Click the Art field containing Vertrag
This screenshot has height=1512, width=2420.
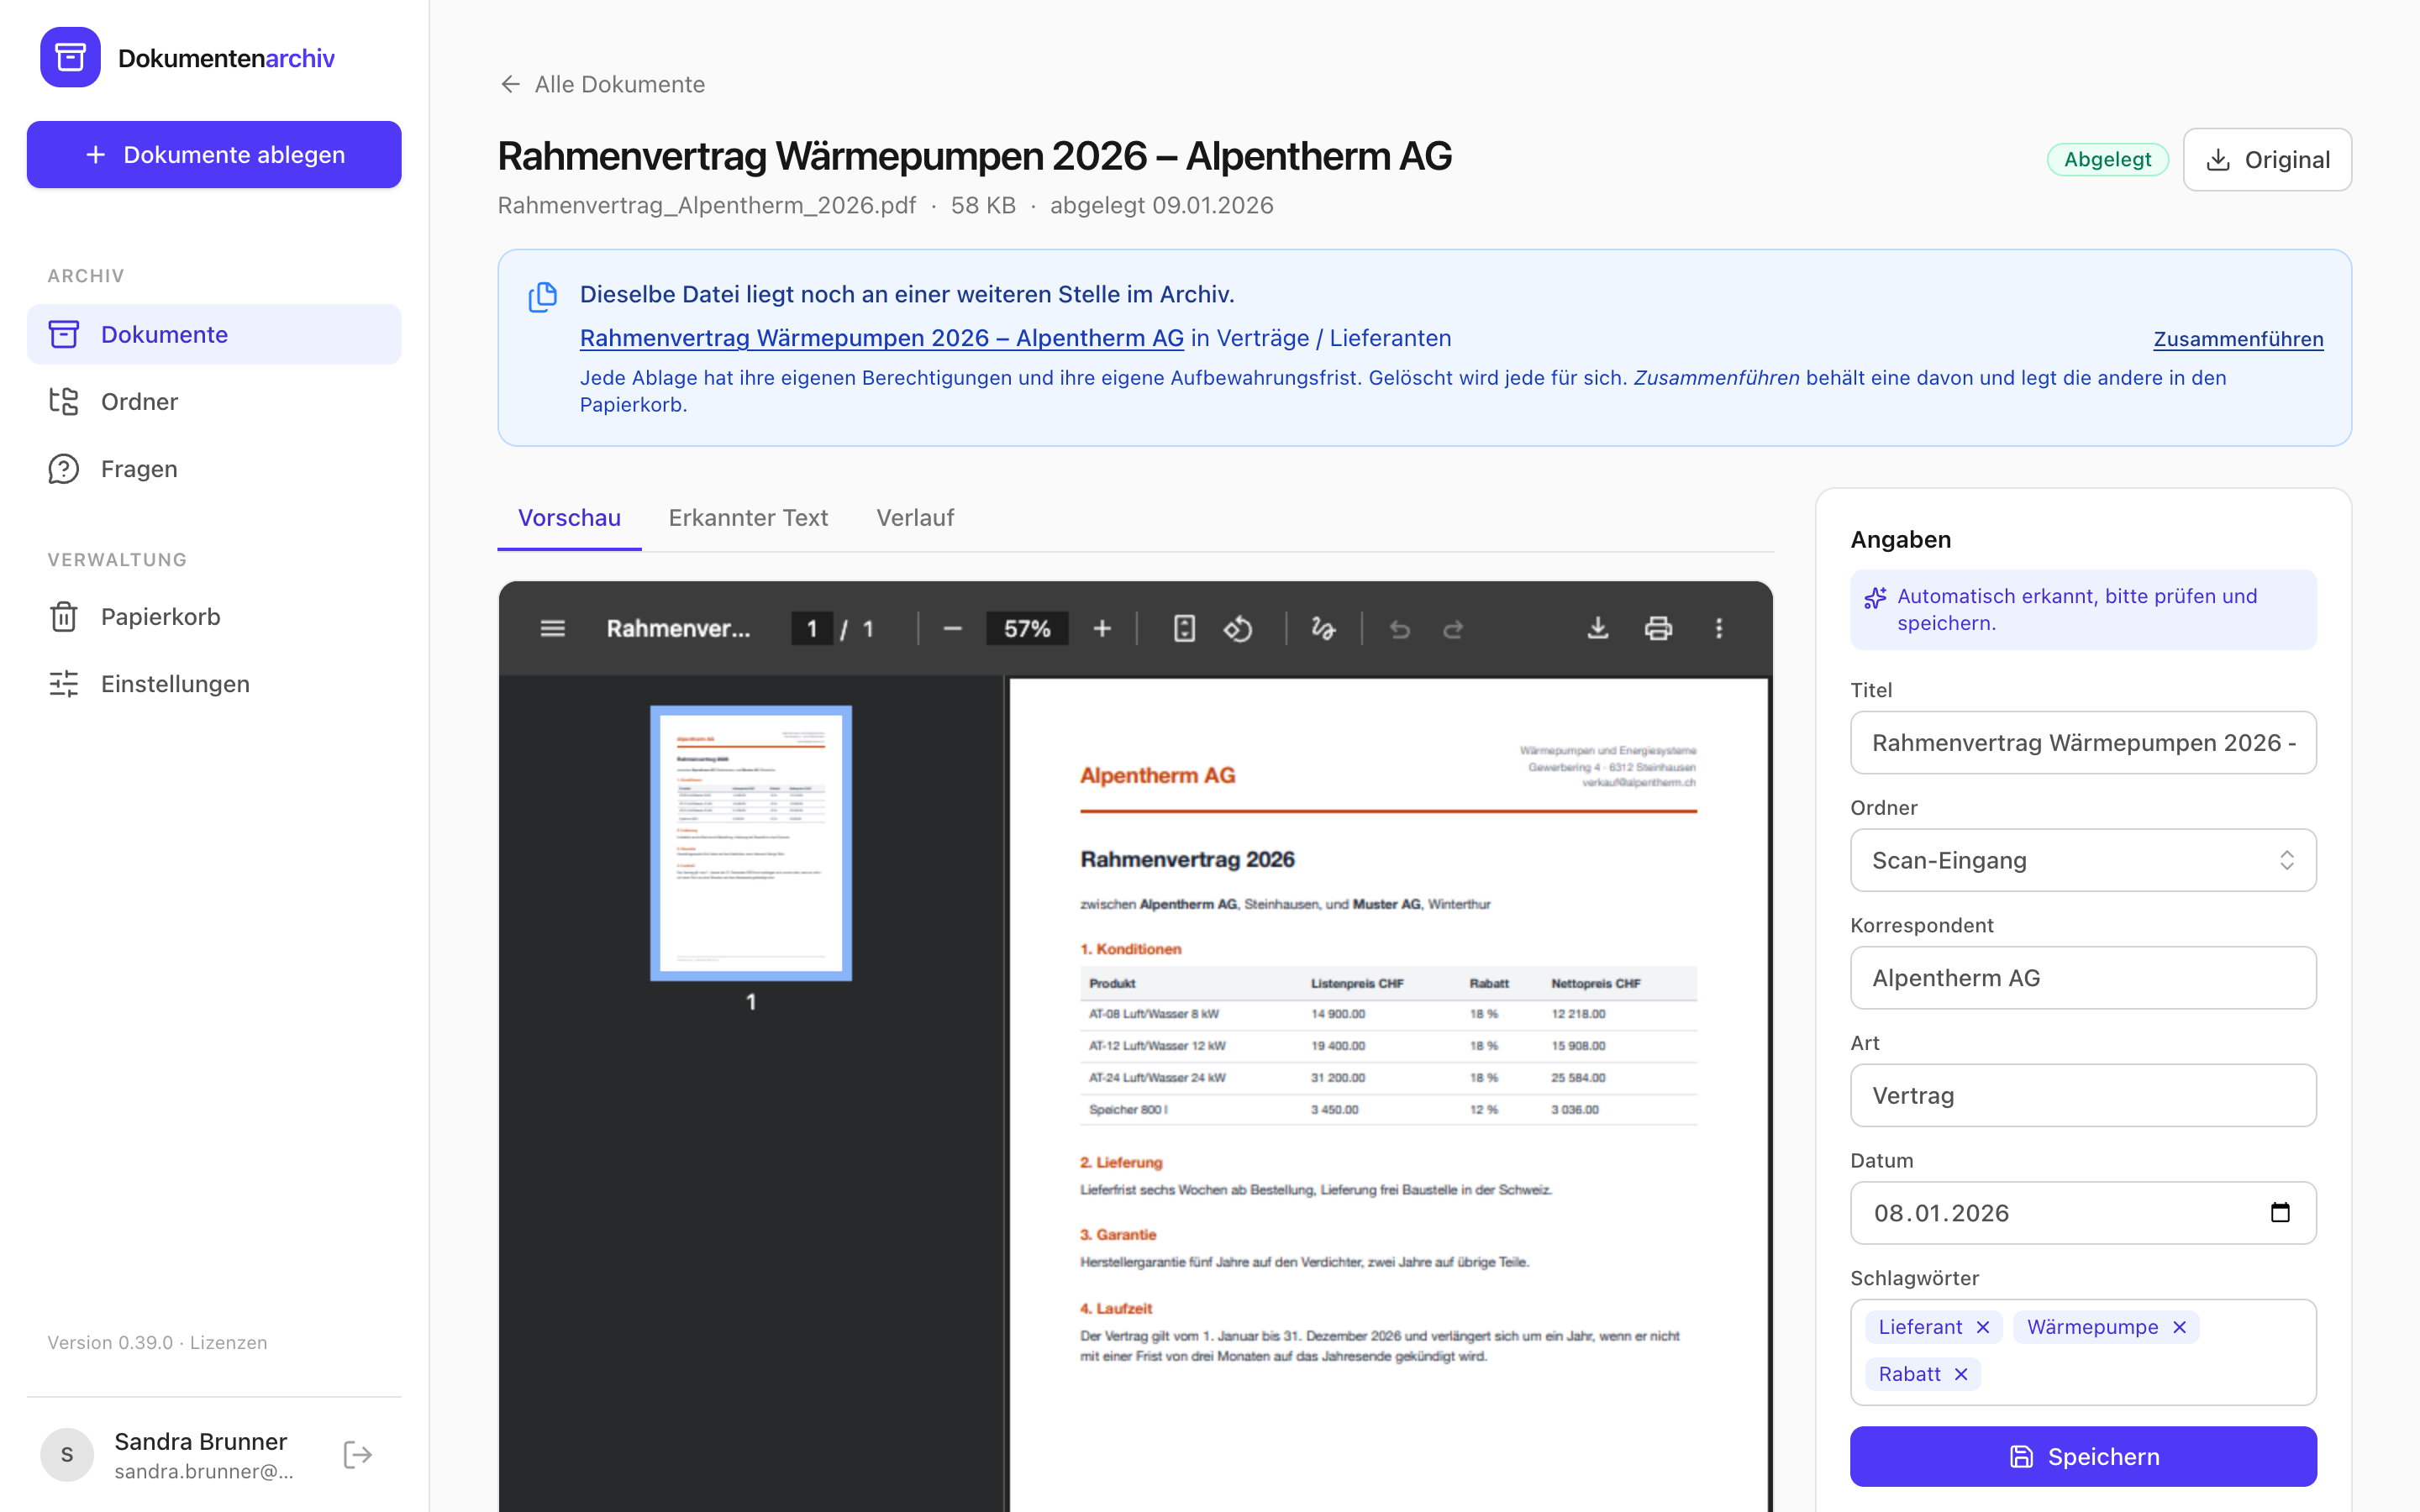click(2083, 1095)
